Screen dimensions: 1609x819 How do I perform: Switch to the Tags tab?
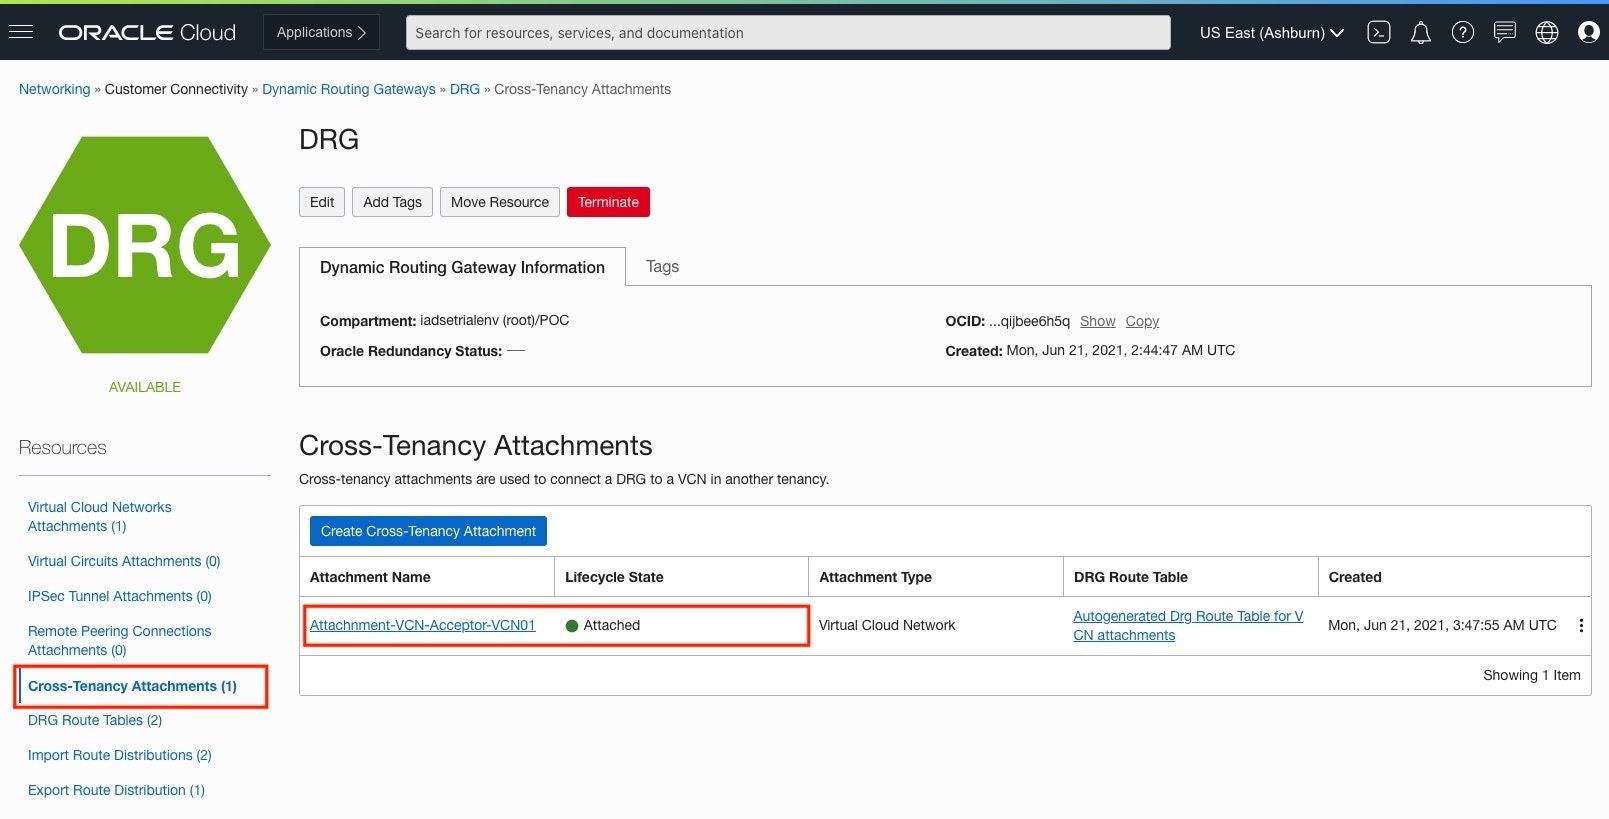tap(662, 267)
